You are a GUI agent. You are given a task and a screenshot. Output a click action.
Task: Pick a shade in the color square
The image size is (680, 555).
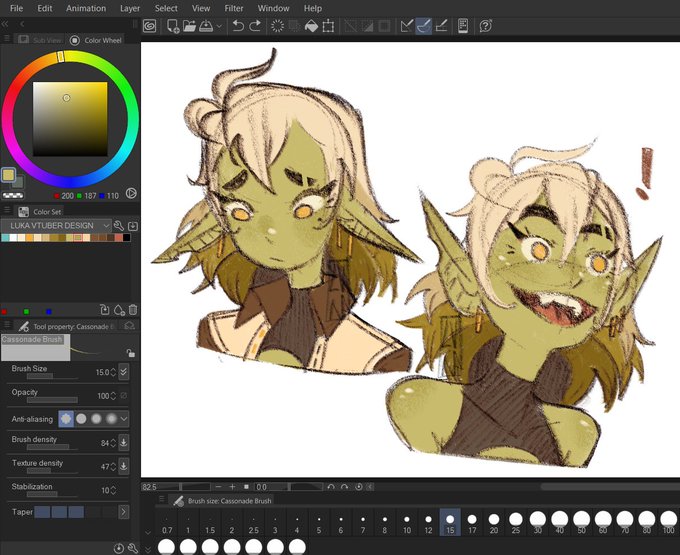[x=70, y=119]
